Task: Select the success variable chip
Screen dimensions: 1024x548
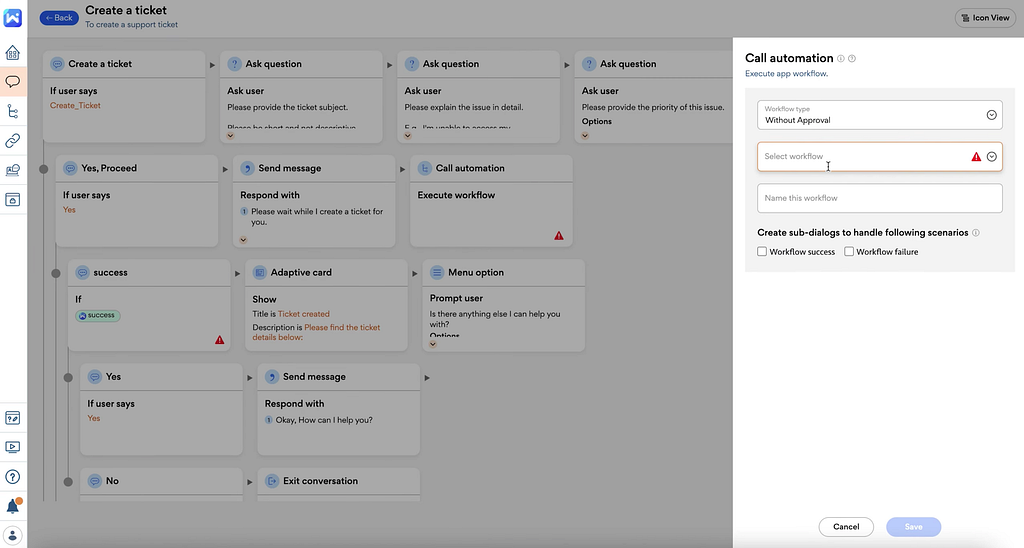Action: pyautogui.click(x=98, y=315)
